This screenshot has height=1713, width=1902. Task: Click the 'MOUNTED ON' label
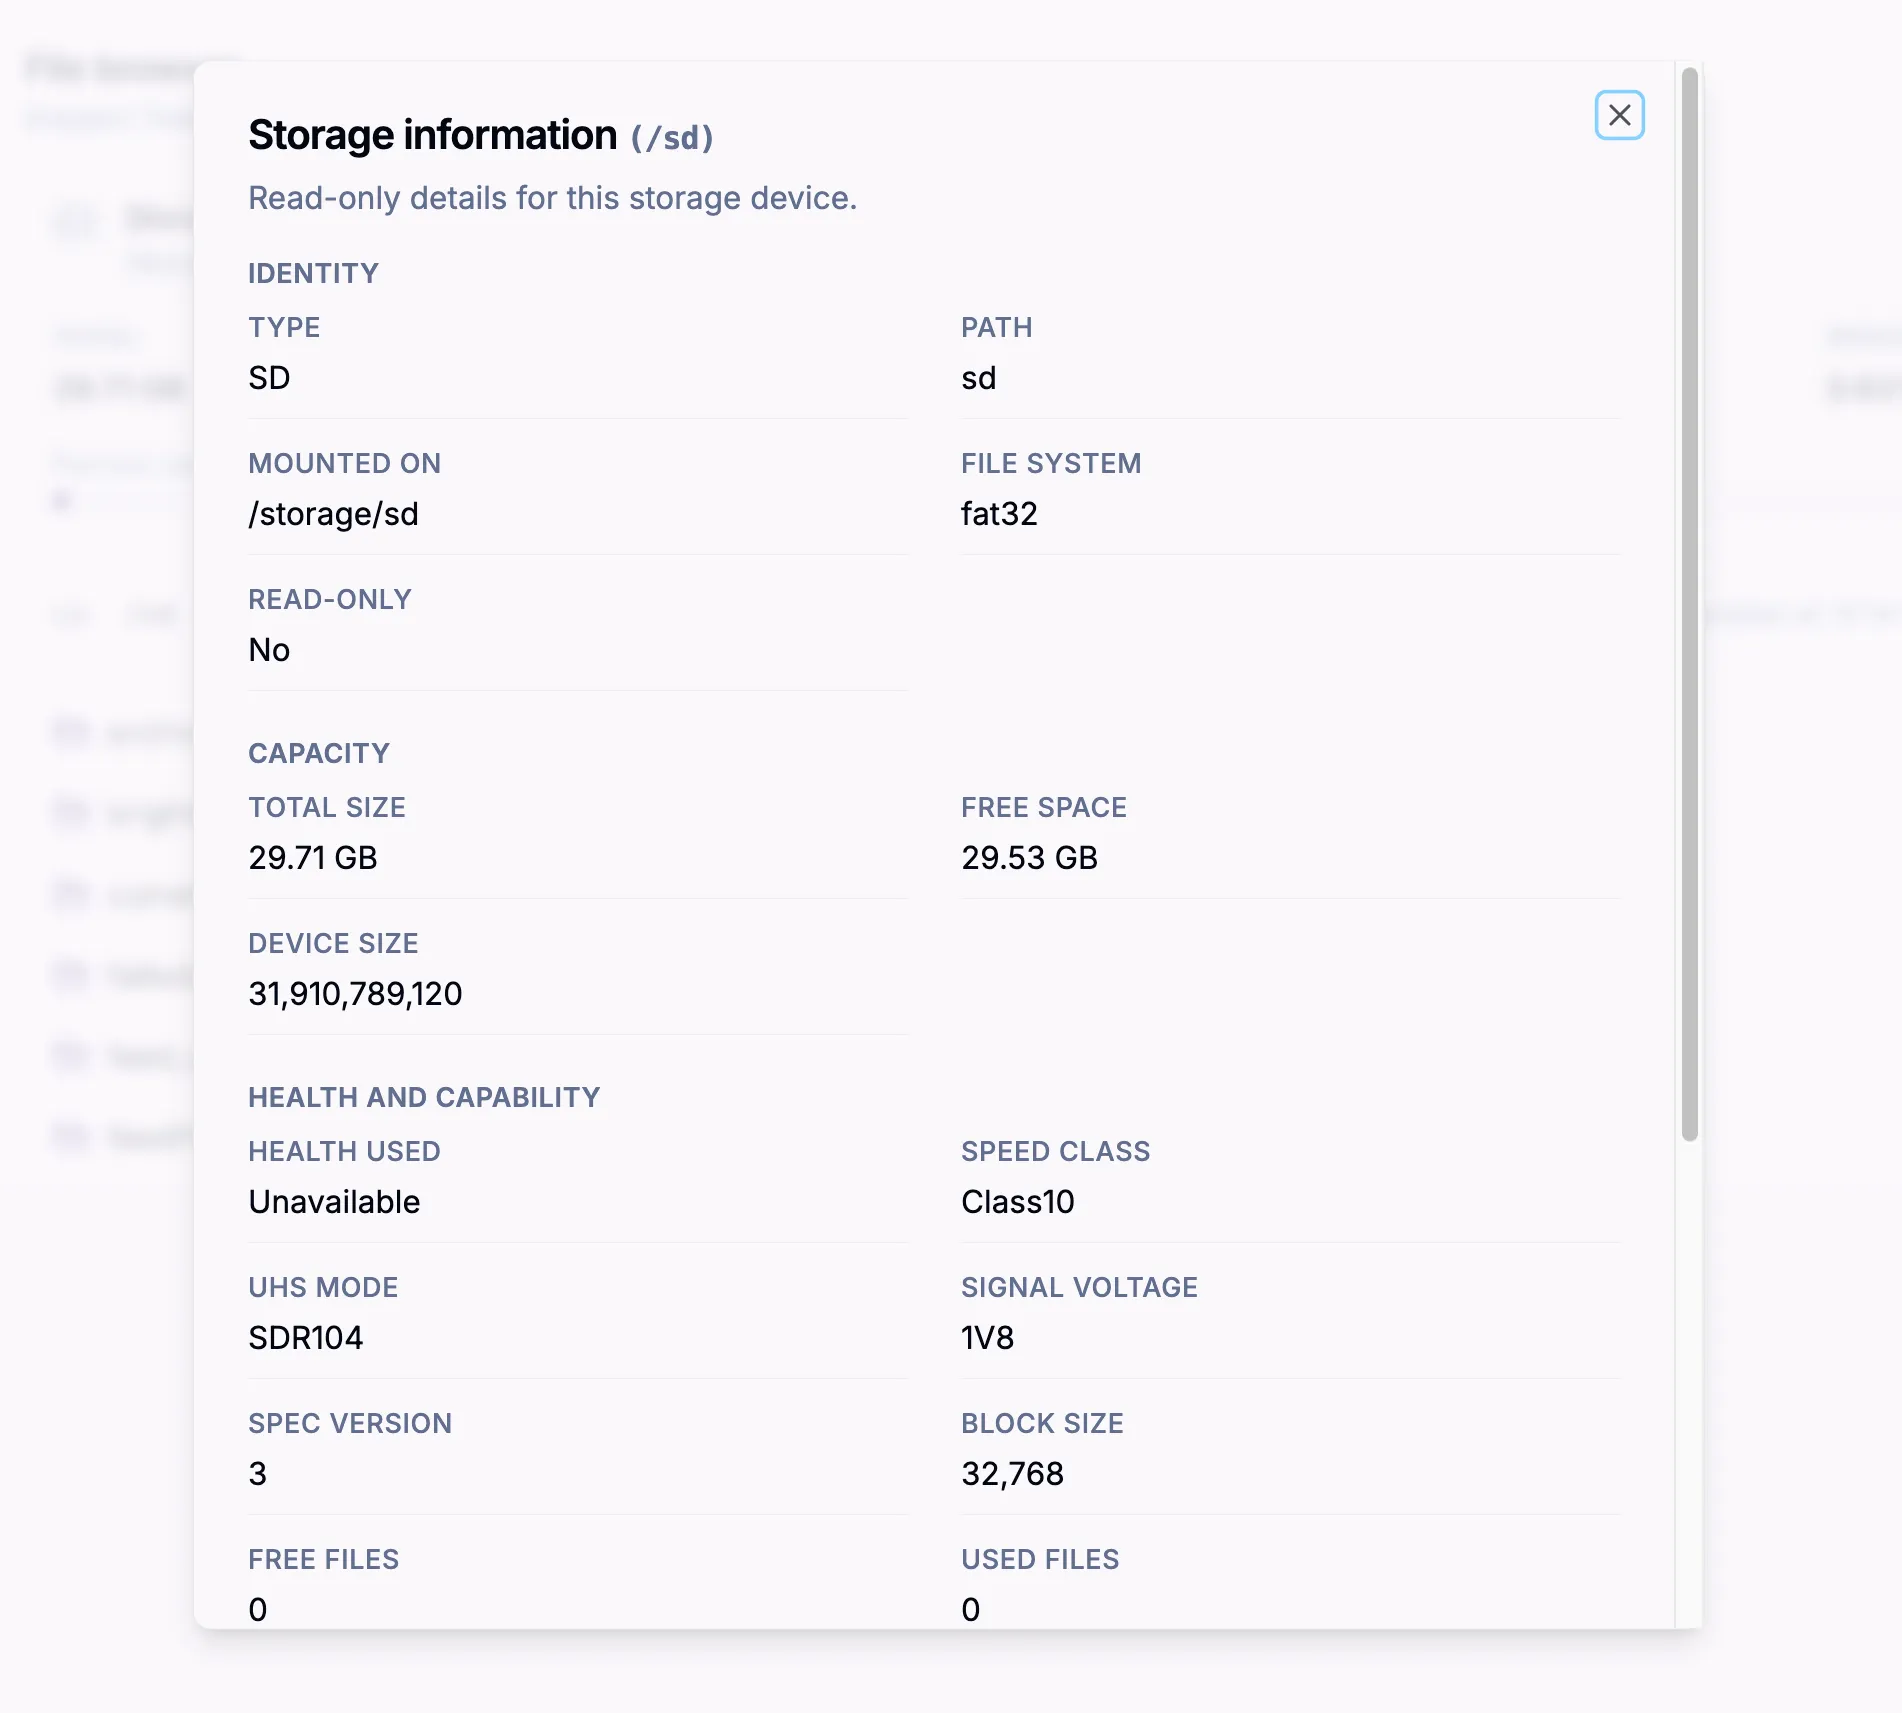click(344, 463)
